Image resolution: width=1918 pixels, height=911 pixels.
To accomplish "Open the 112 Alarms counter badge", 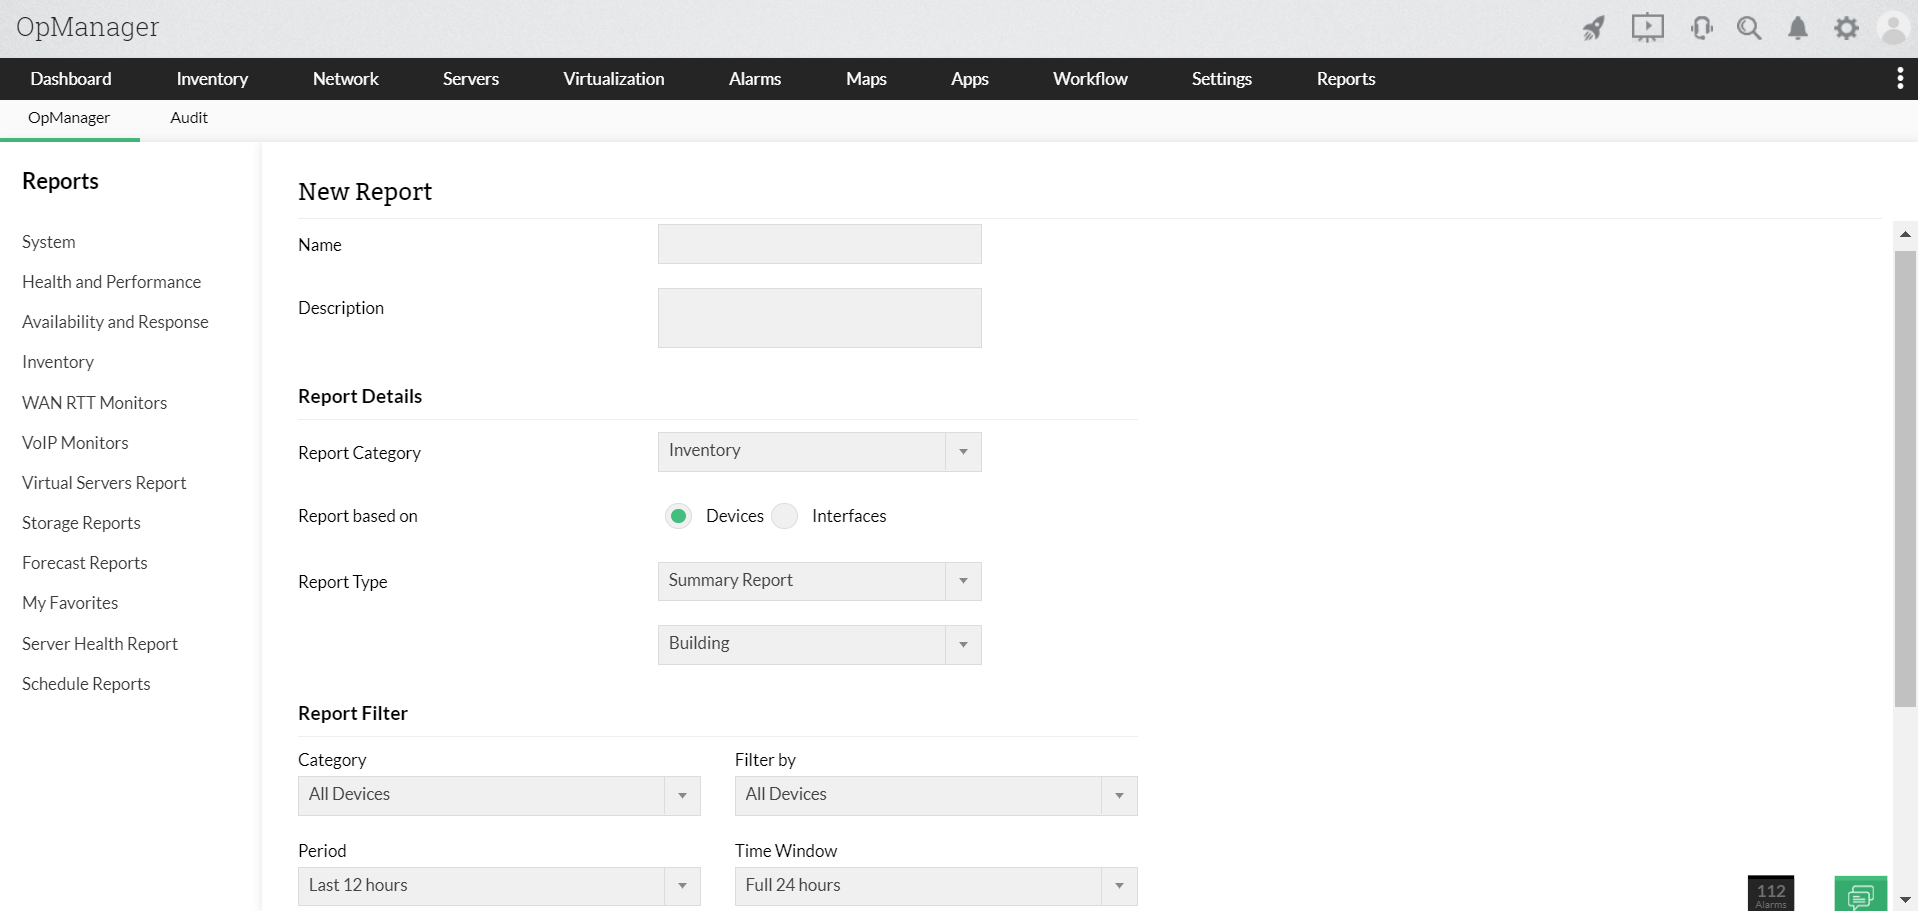I will [x=1771, y=893].
